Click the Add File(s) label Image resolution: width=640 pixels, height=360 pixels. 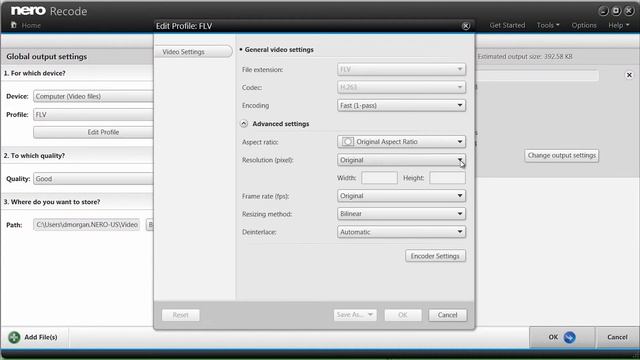41,337
